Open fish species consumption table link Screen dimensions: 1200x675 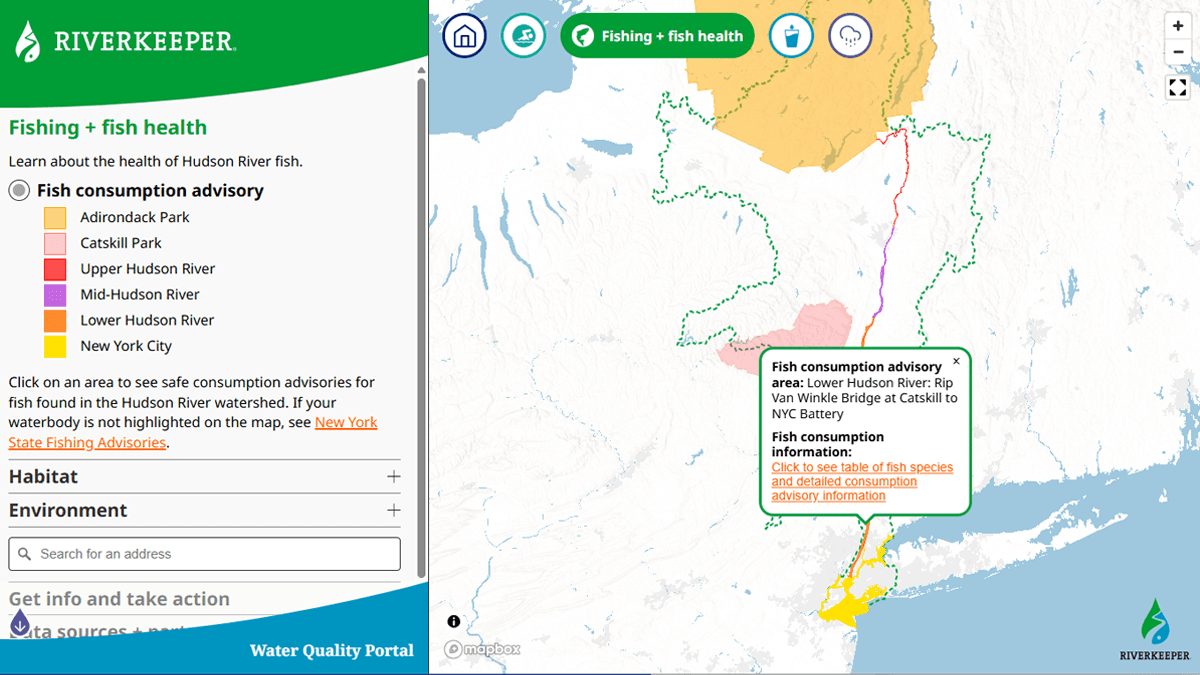tap(862, 481)
